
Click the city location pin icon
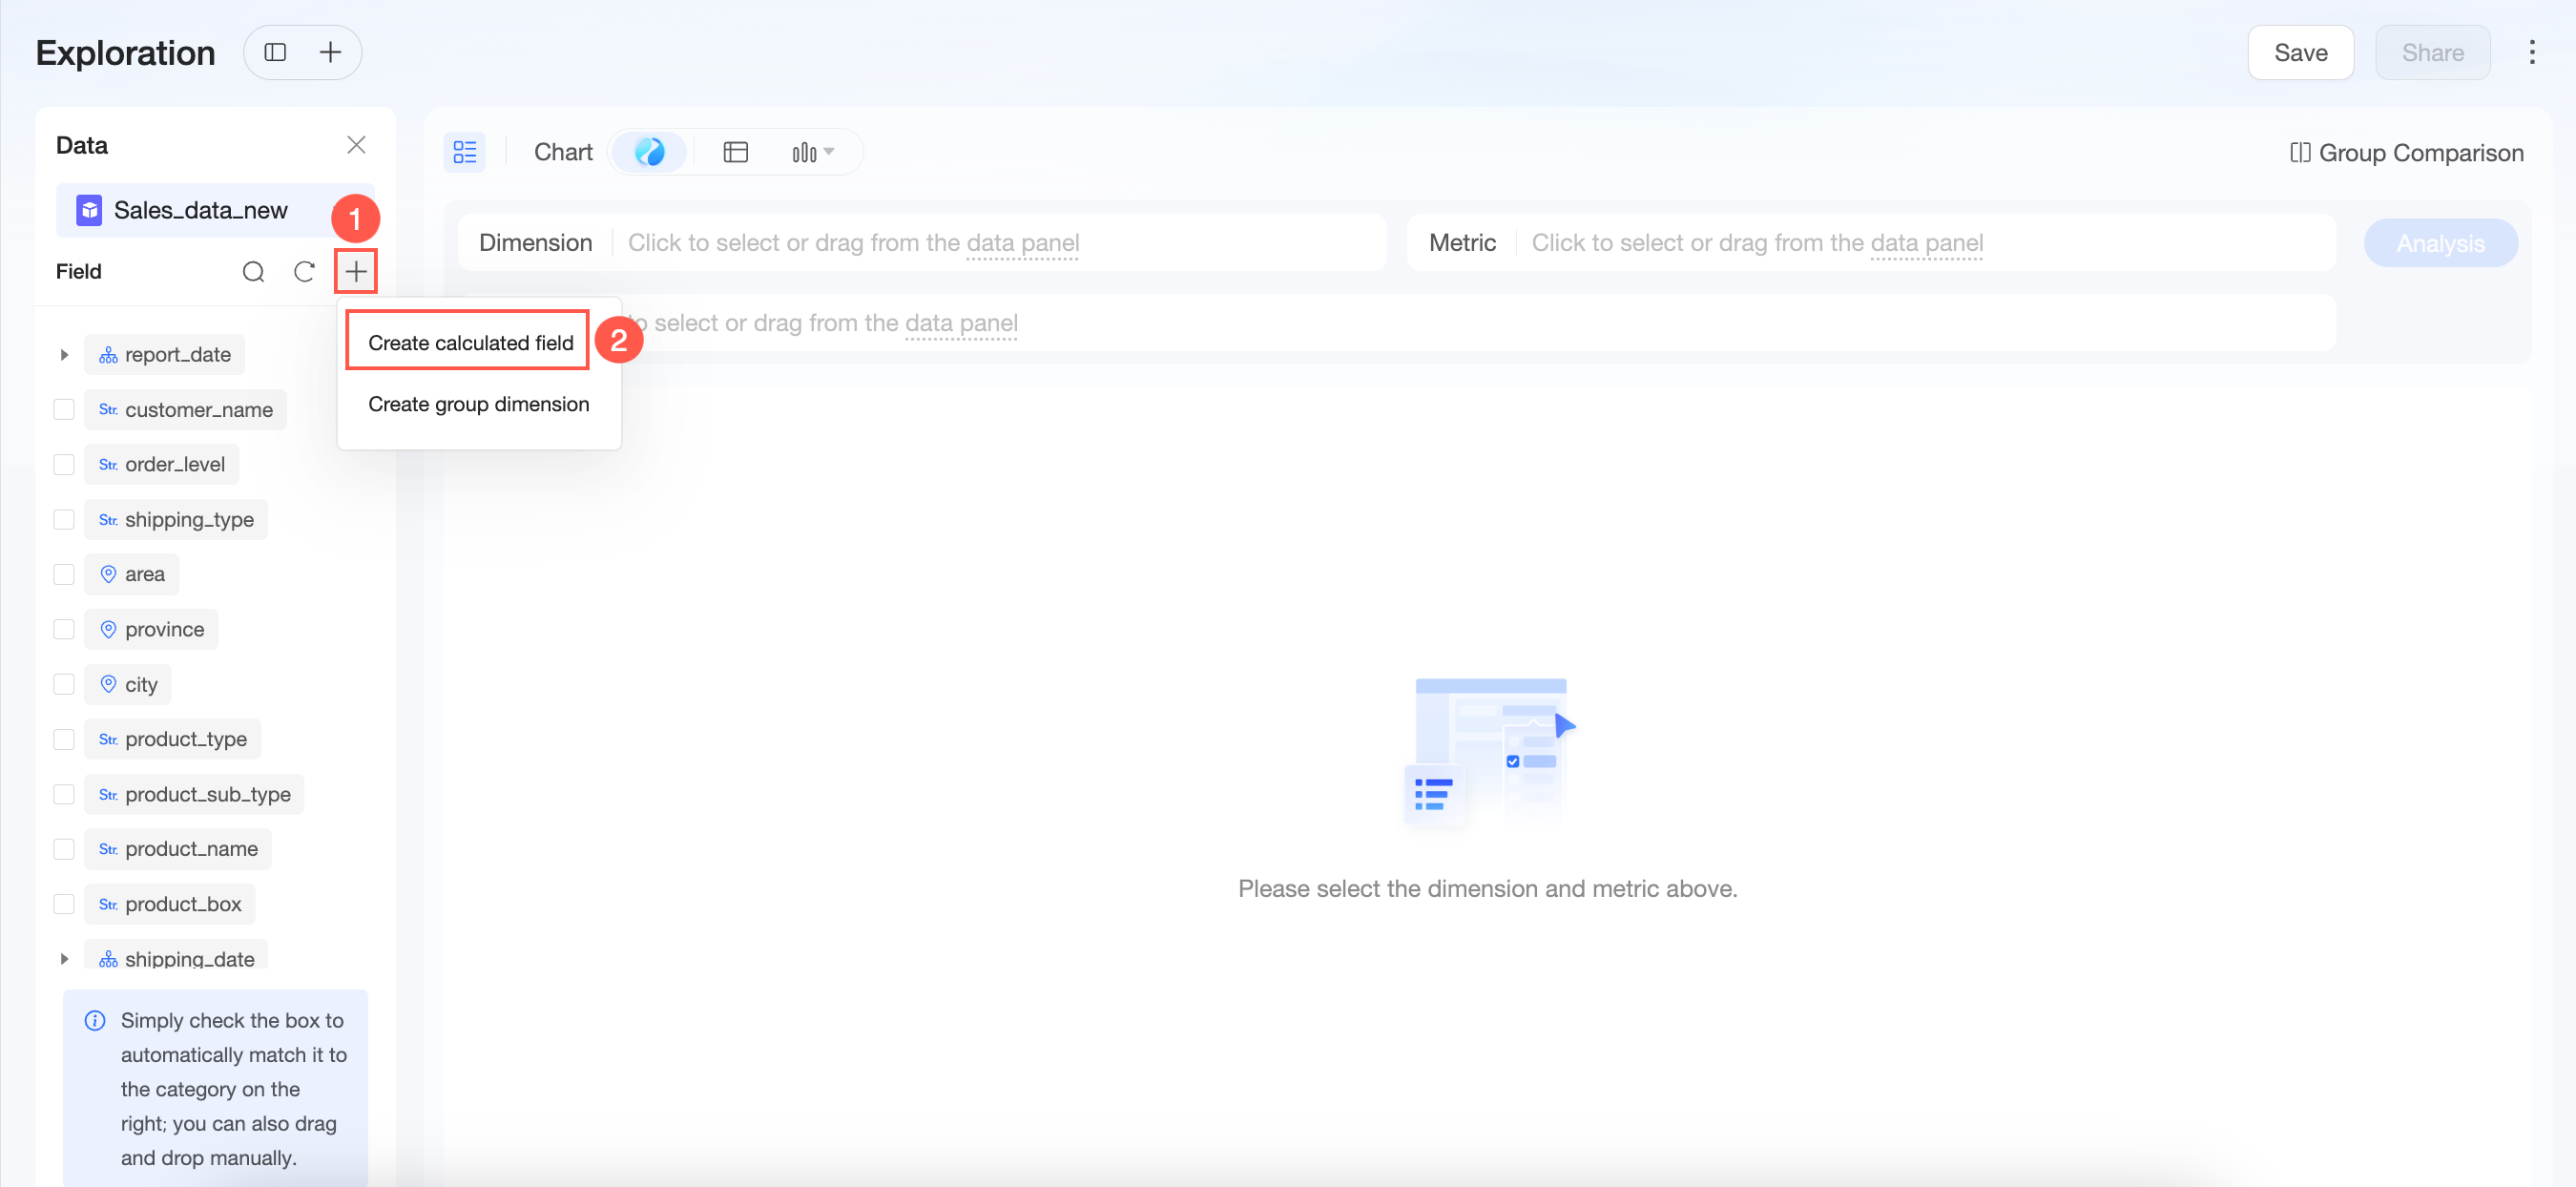(x=108, y=684)
